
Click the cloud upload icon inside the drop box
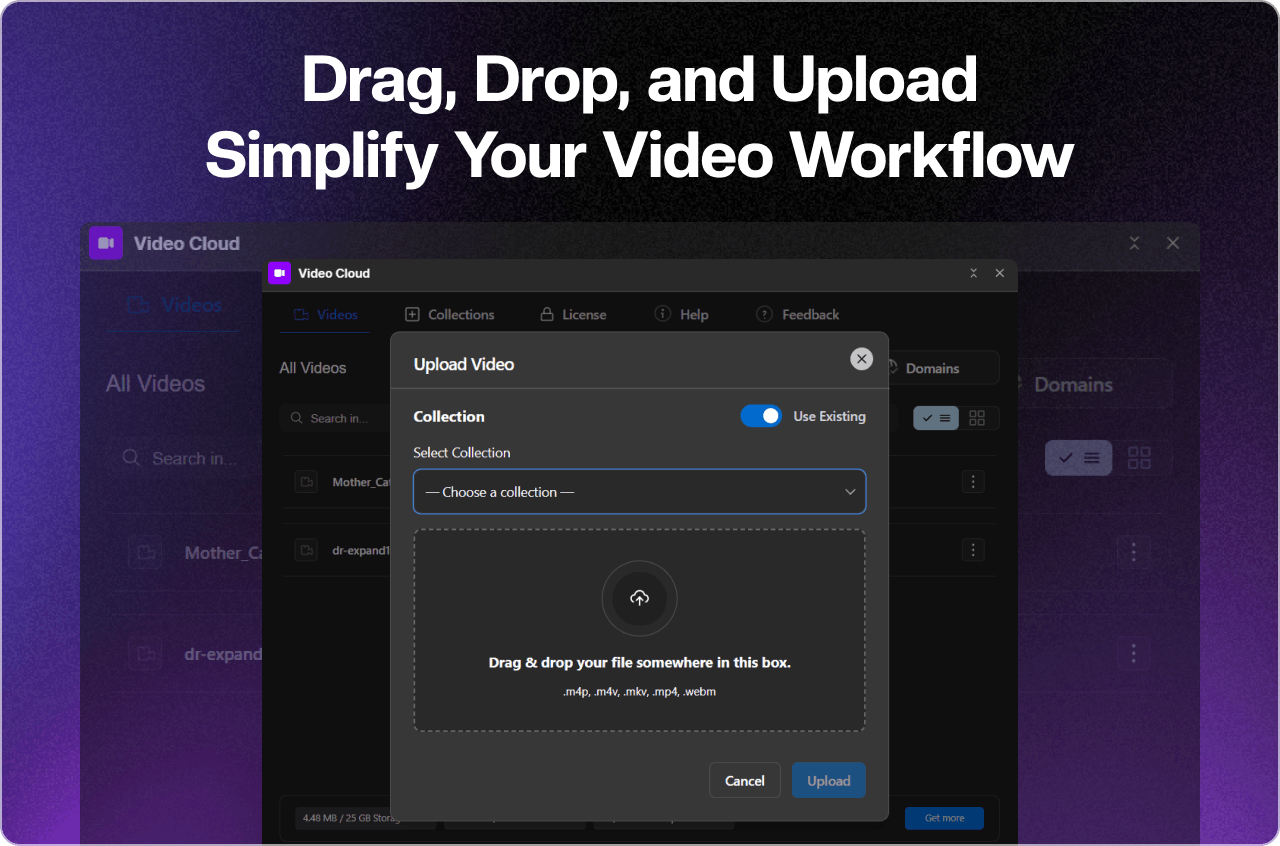pos(639,598)
